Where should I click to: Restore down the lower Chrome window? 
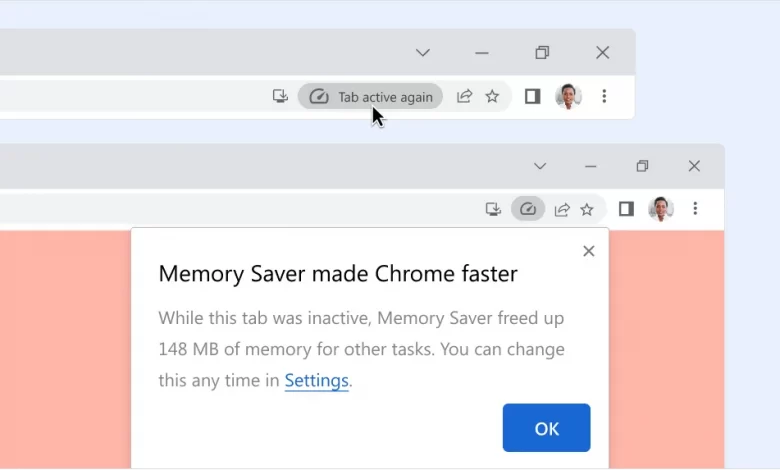point(642,166)
